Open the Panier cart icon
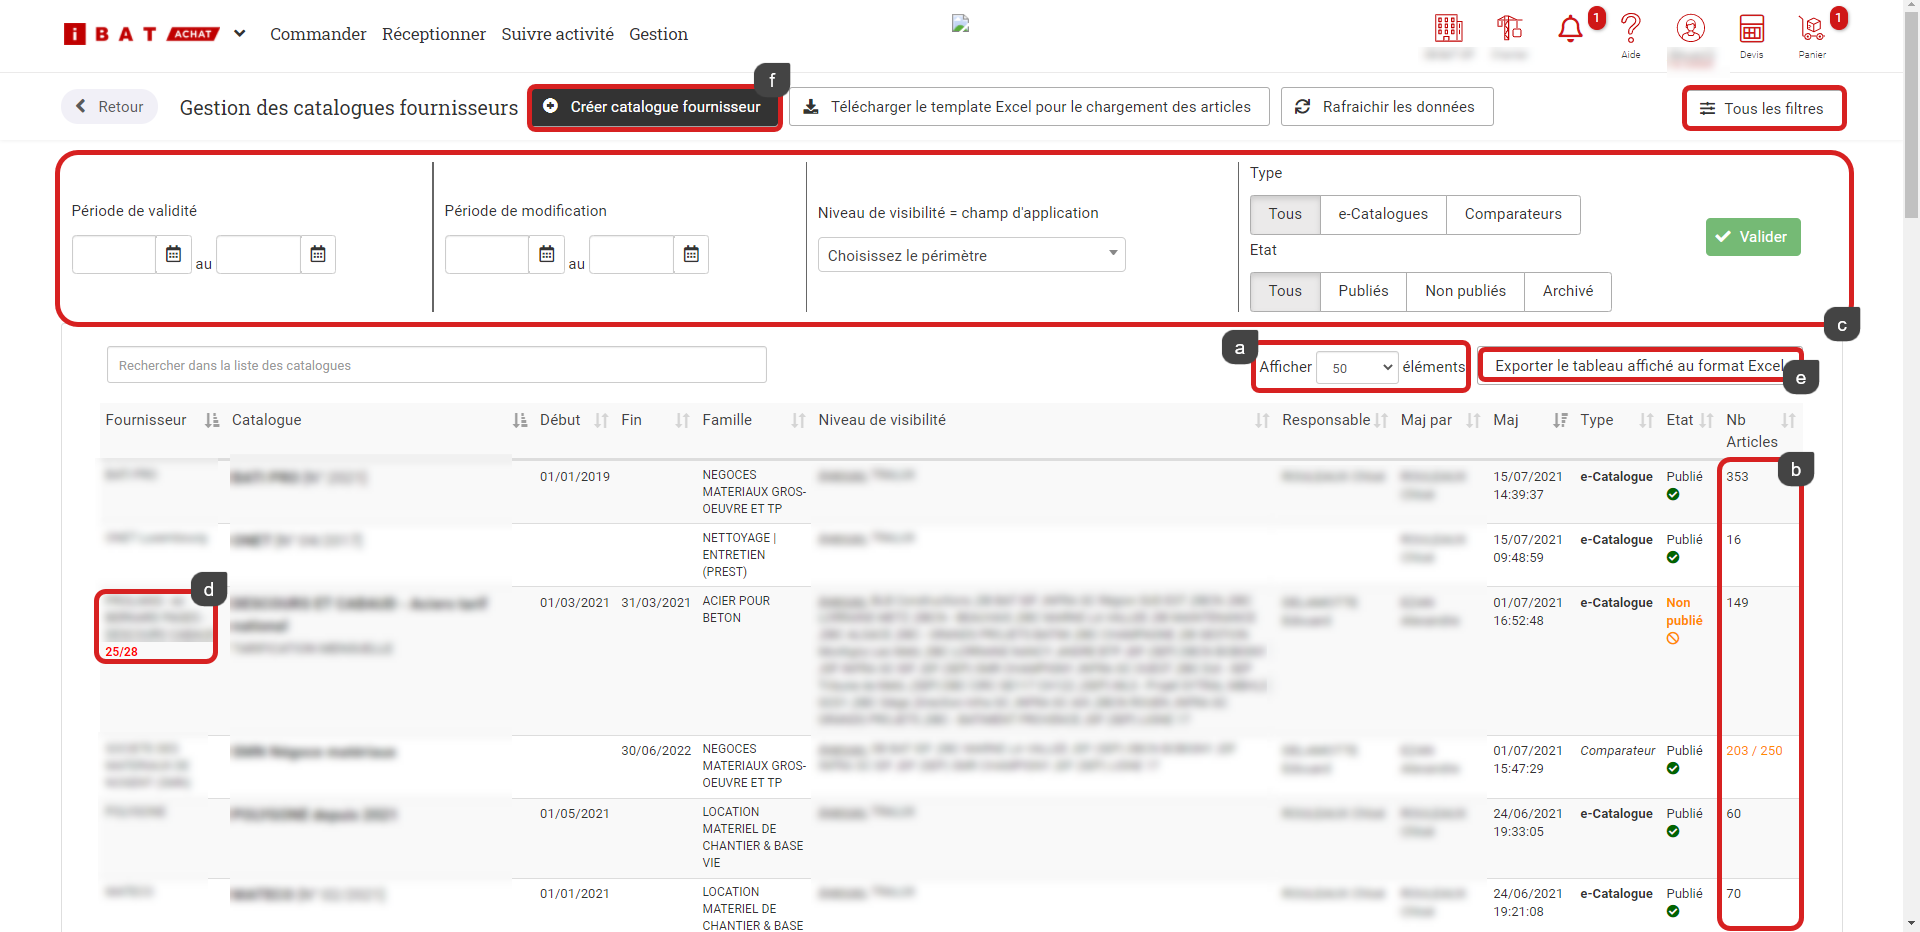This screenshot has height=932, width=1920. (1811, 30)
